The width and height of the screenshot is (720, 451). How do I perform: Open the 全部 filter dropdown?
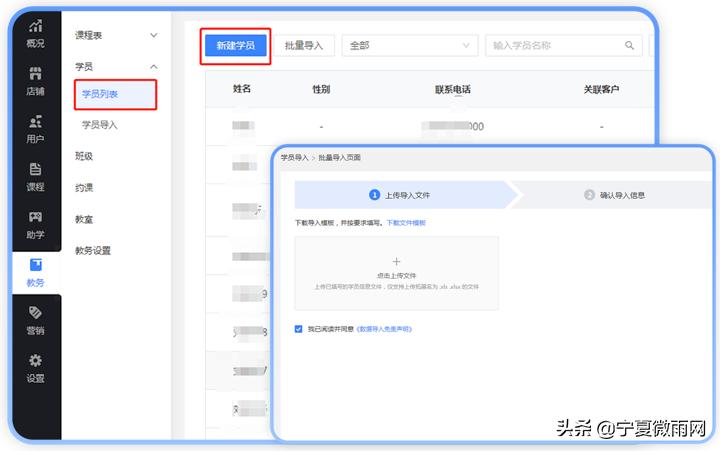(x=410, y=45)
